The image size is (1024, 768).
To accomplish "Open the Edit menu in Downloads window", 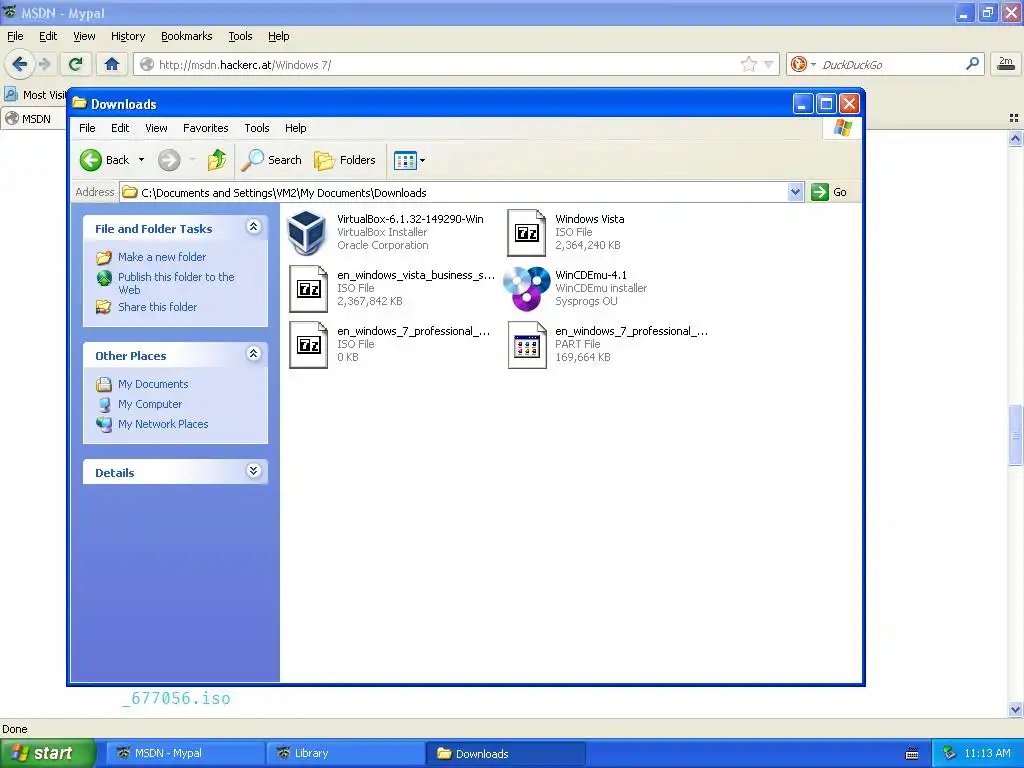I will pyautogui.click(x=120, y=128).
